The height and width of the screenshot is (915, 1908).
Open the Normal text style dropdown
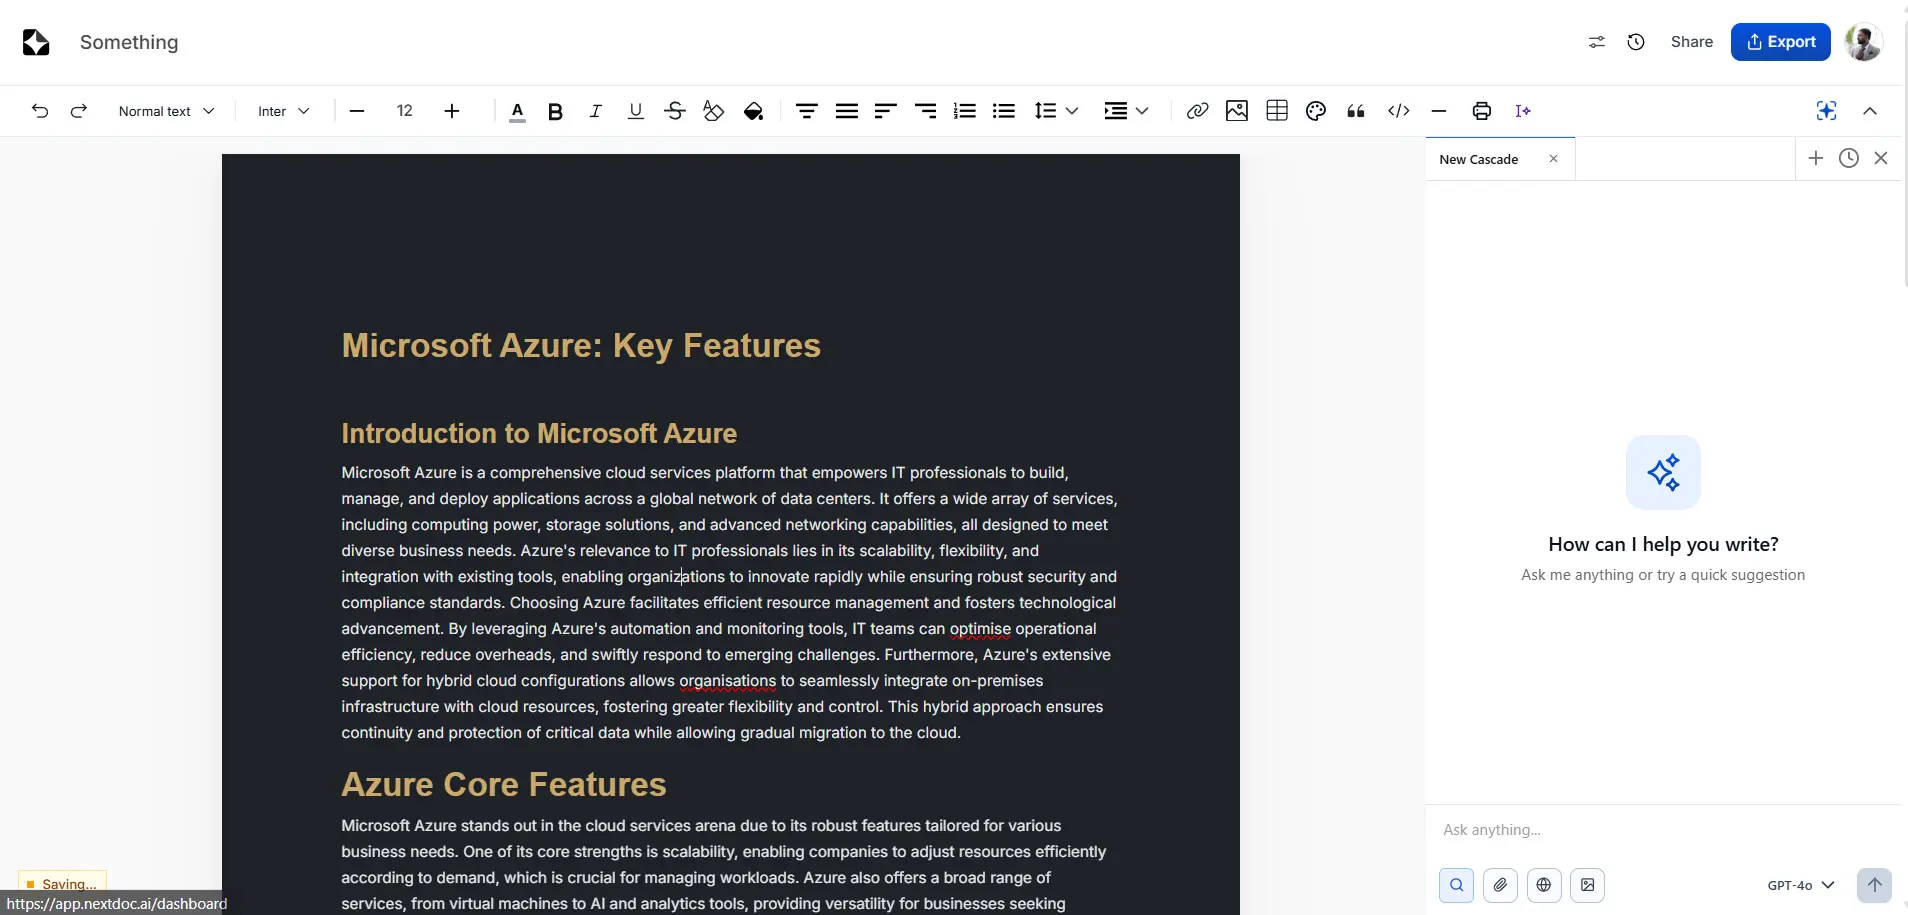tap(166, 111)
